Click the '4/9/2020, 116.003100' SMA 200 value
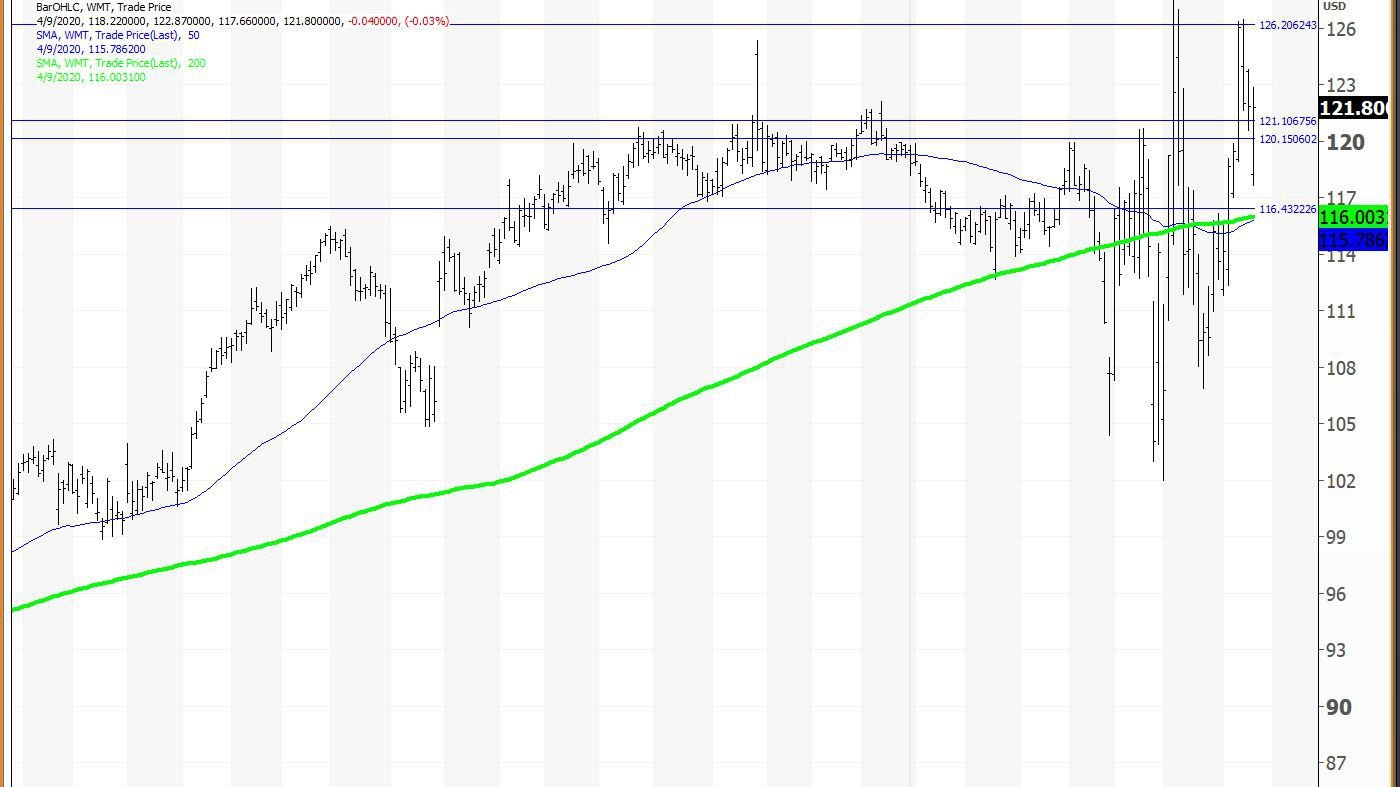The image size is (1400, 787). [91, 77]
